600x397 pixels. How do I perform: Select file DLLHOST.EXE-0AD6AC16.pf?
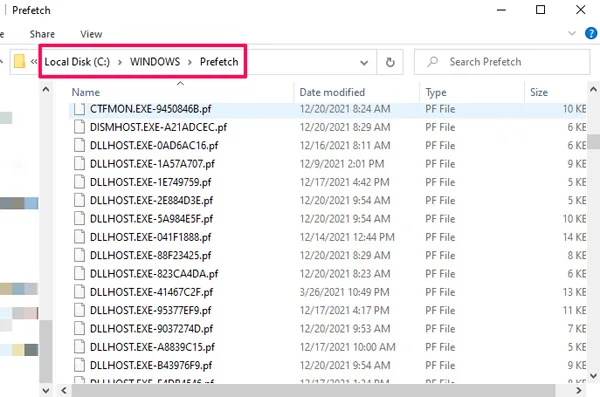point(328,145)
